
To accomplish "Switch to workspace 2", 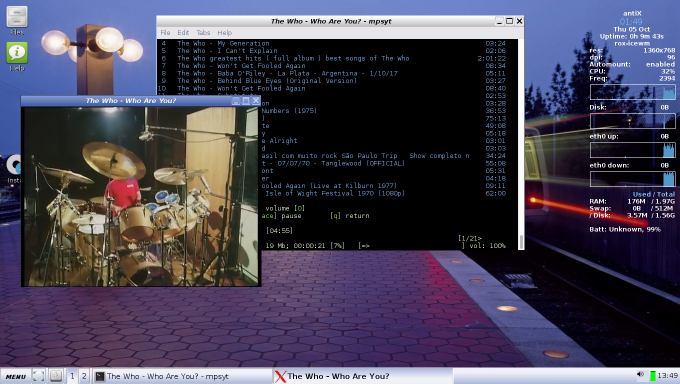I will pyautogui.click(x=84, y=376).
